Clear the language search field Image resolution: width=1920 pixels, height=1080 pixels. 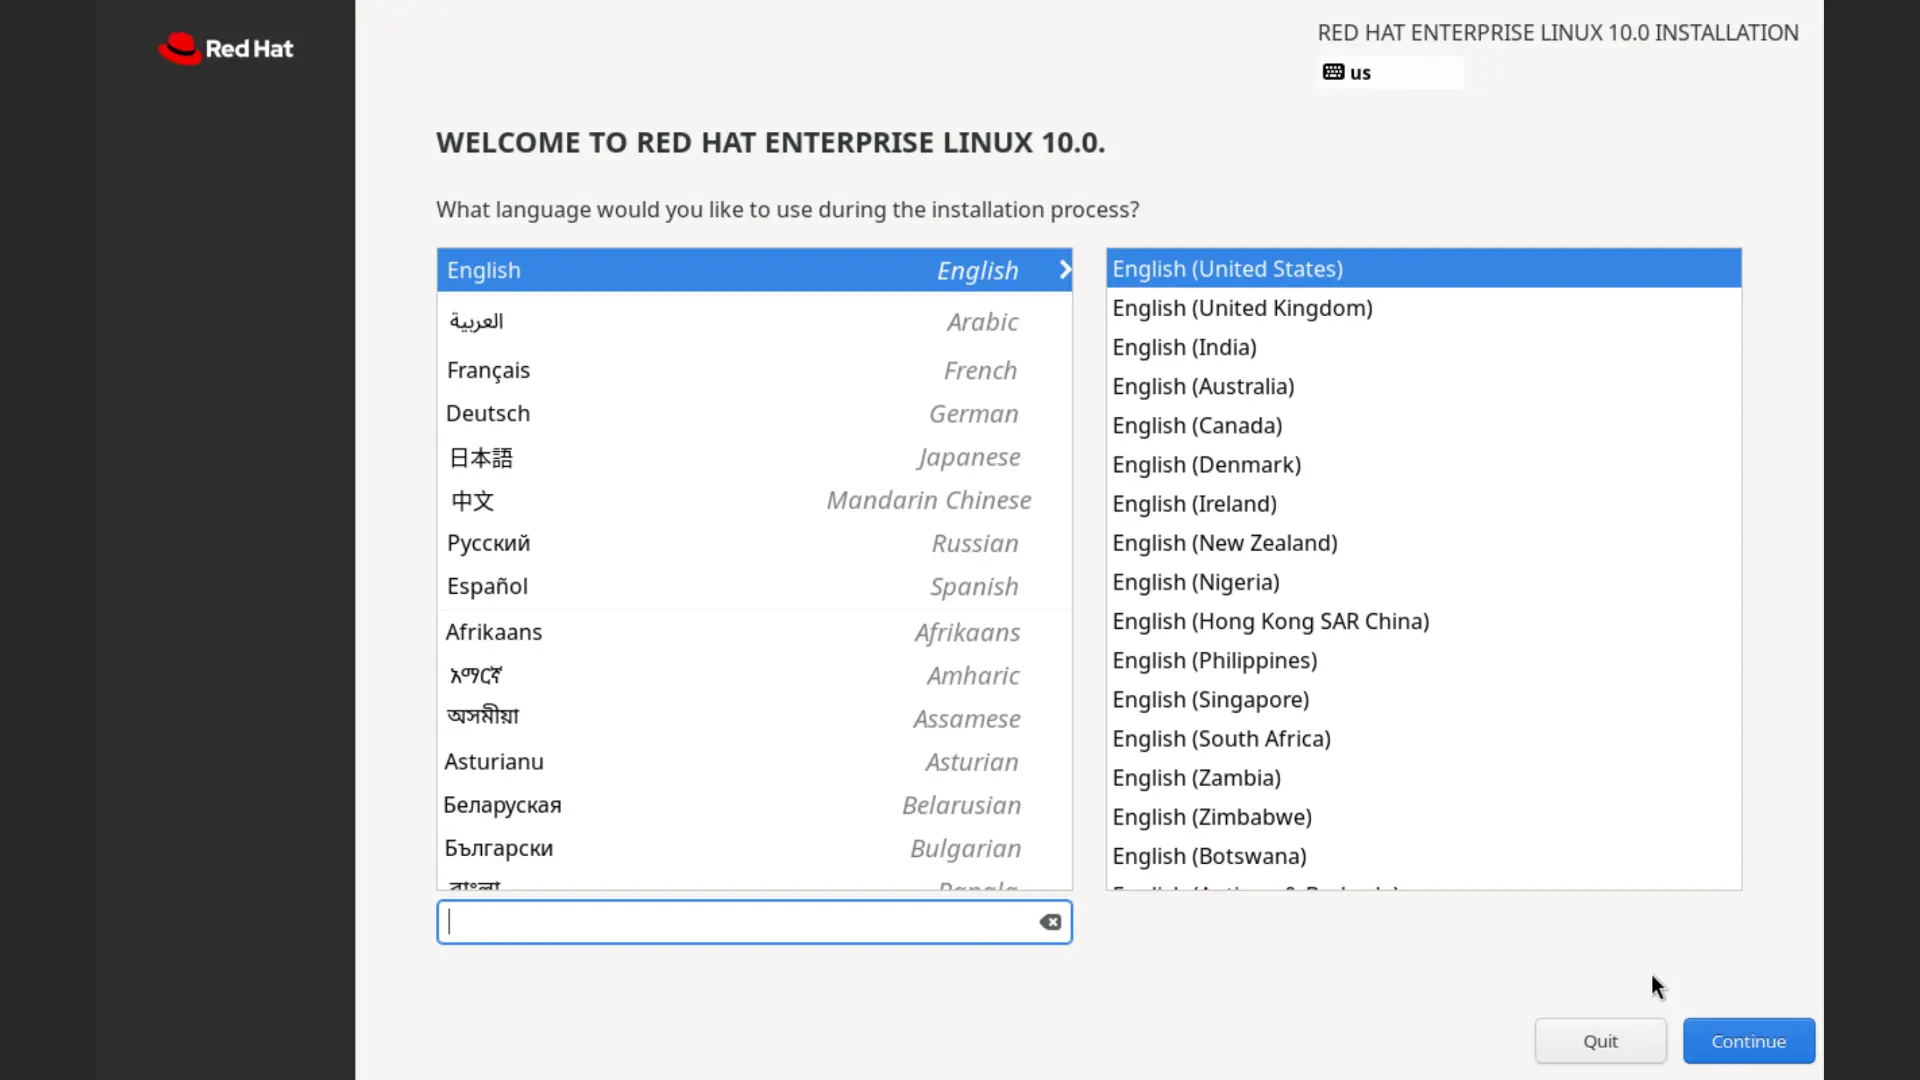[1049, 921]
